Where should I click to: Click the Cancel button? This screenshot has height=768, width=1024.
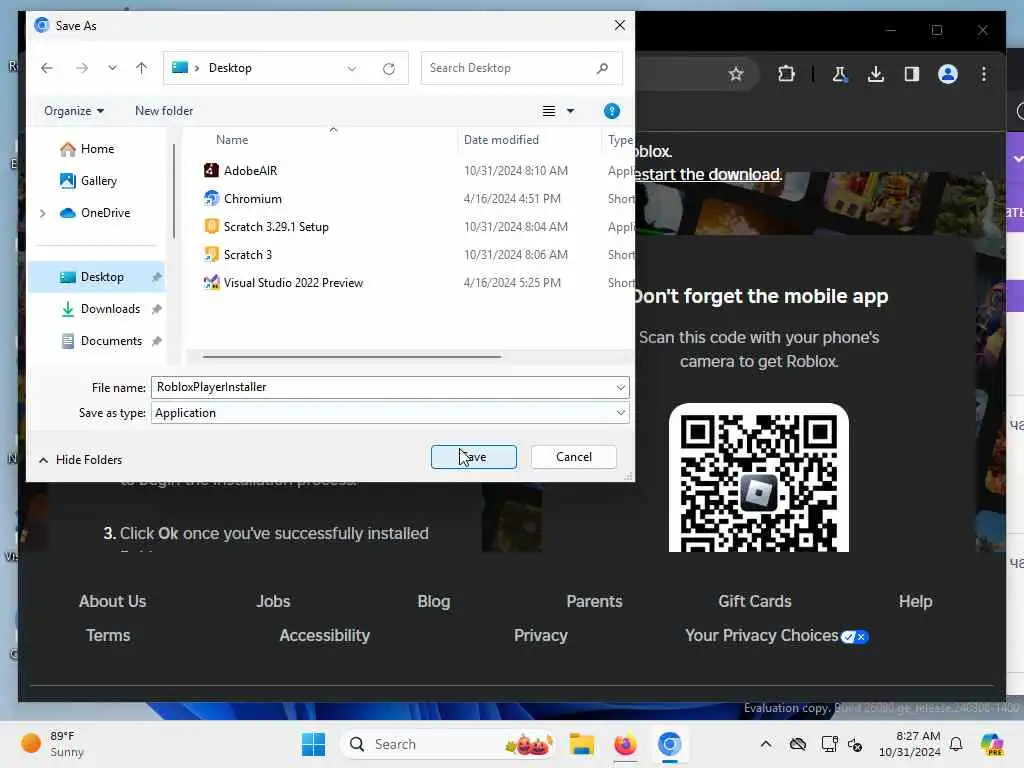click(573, 457)
